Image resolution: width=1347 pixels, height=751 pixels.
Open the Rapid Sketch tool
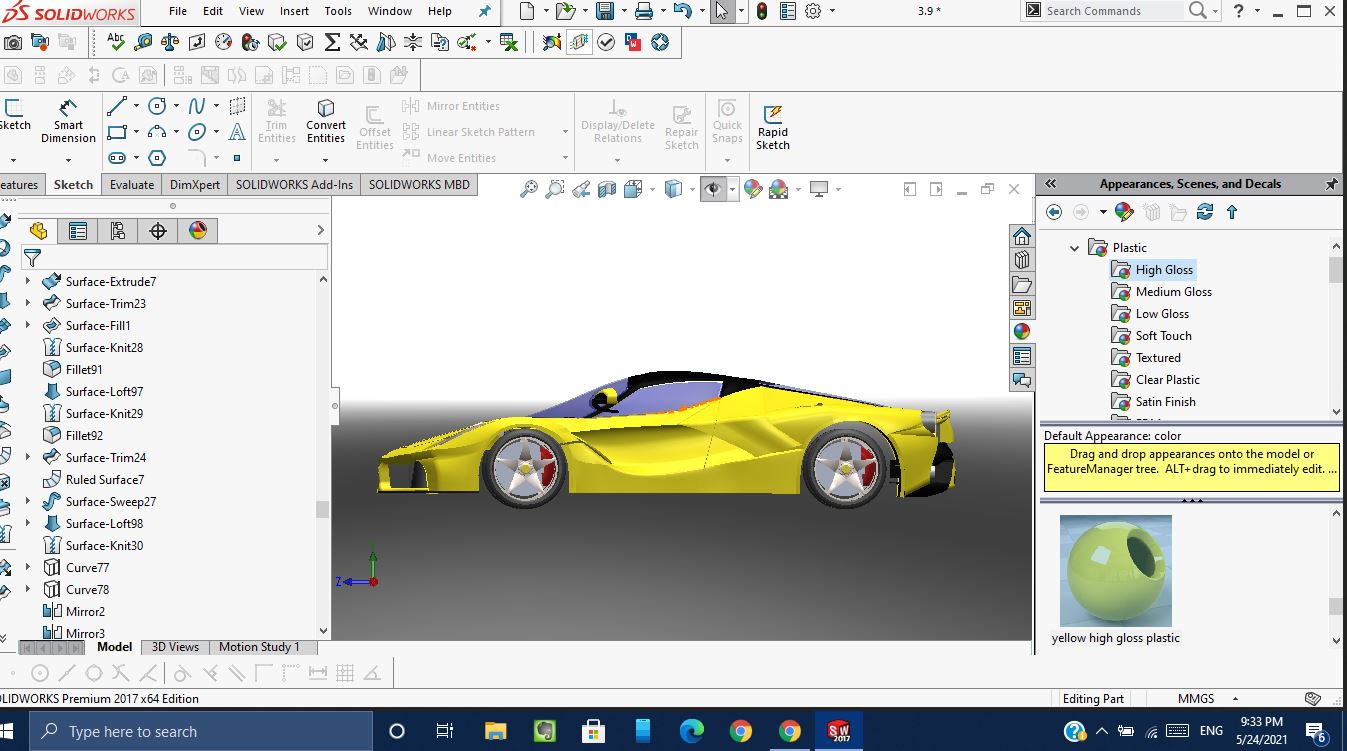click(x=772, y=127)
